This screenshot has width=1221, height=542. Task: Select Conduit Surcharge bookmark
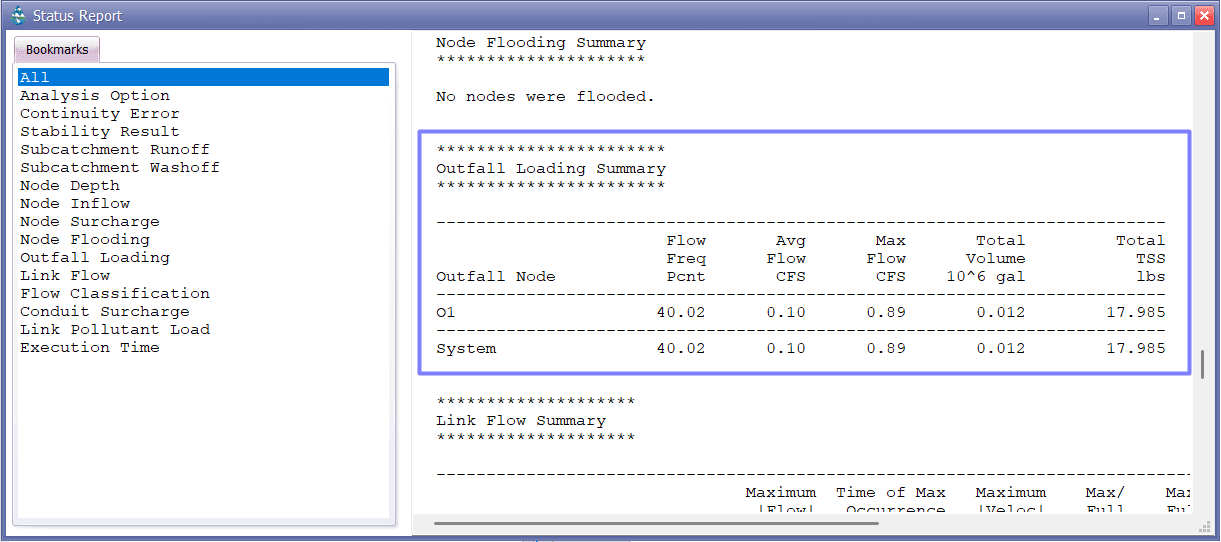[x=105, y=311]
